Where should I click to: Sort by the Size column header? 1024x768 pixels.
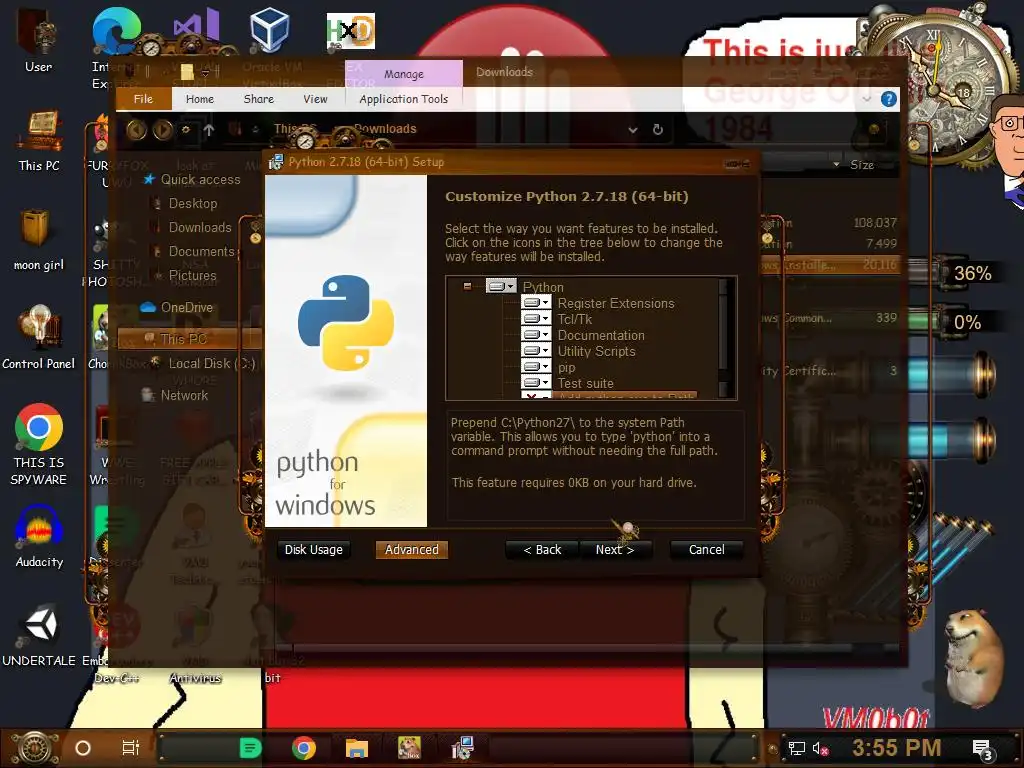[x=861, y=165]
